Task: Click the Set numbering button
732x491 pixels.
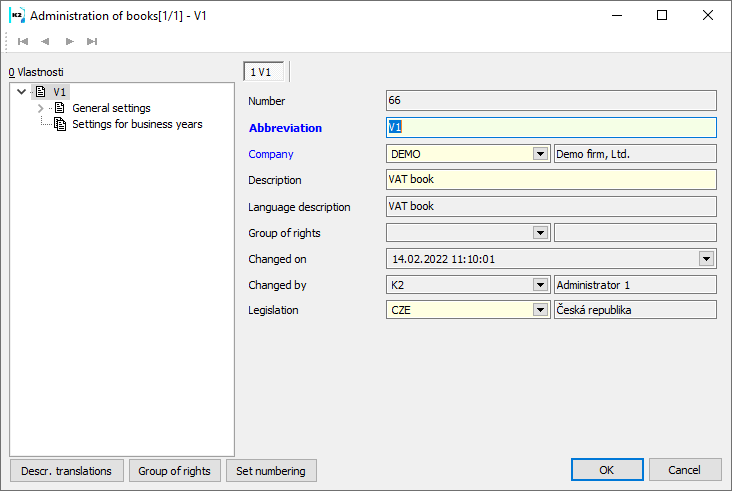Action: click(x=271, y=470)
